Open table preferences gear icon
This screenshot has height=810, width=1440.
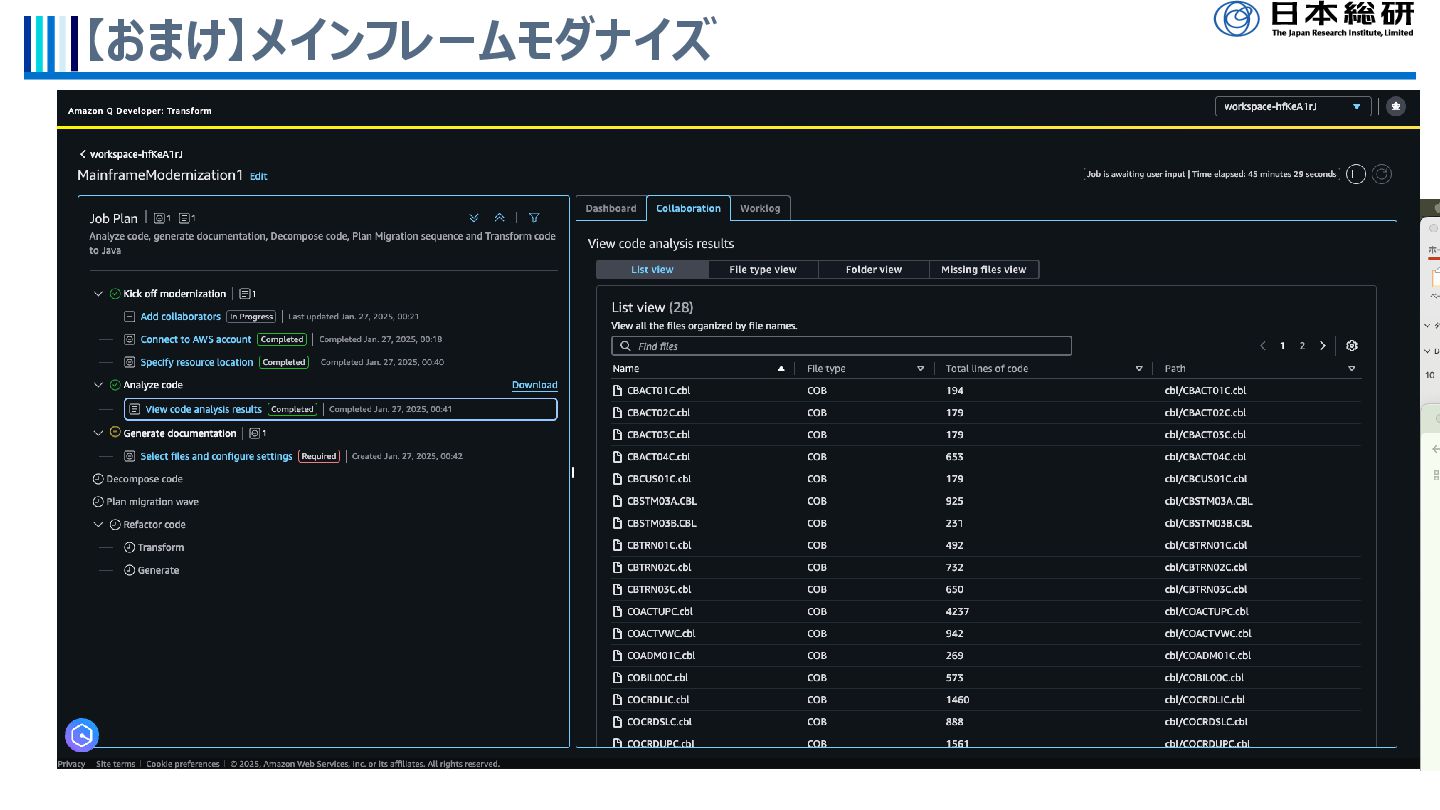click(x=1352, y=346)
